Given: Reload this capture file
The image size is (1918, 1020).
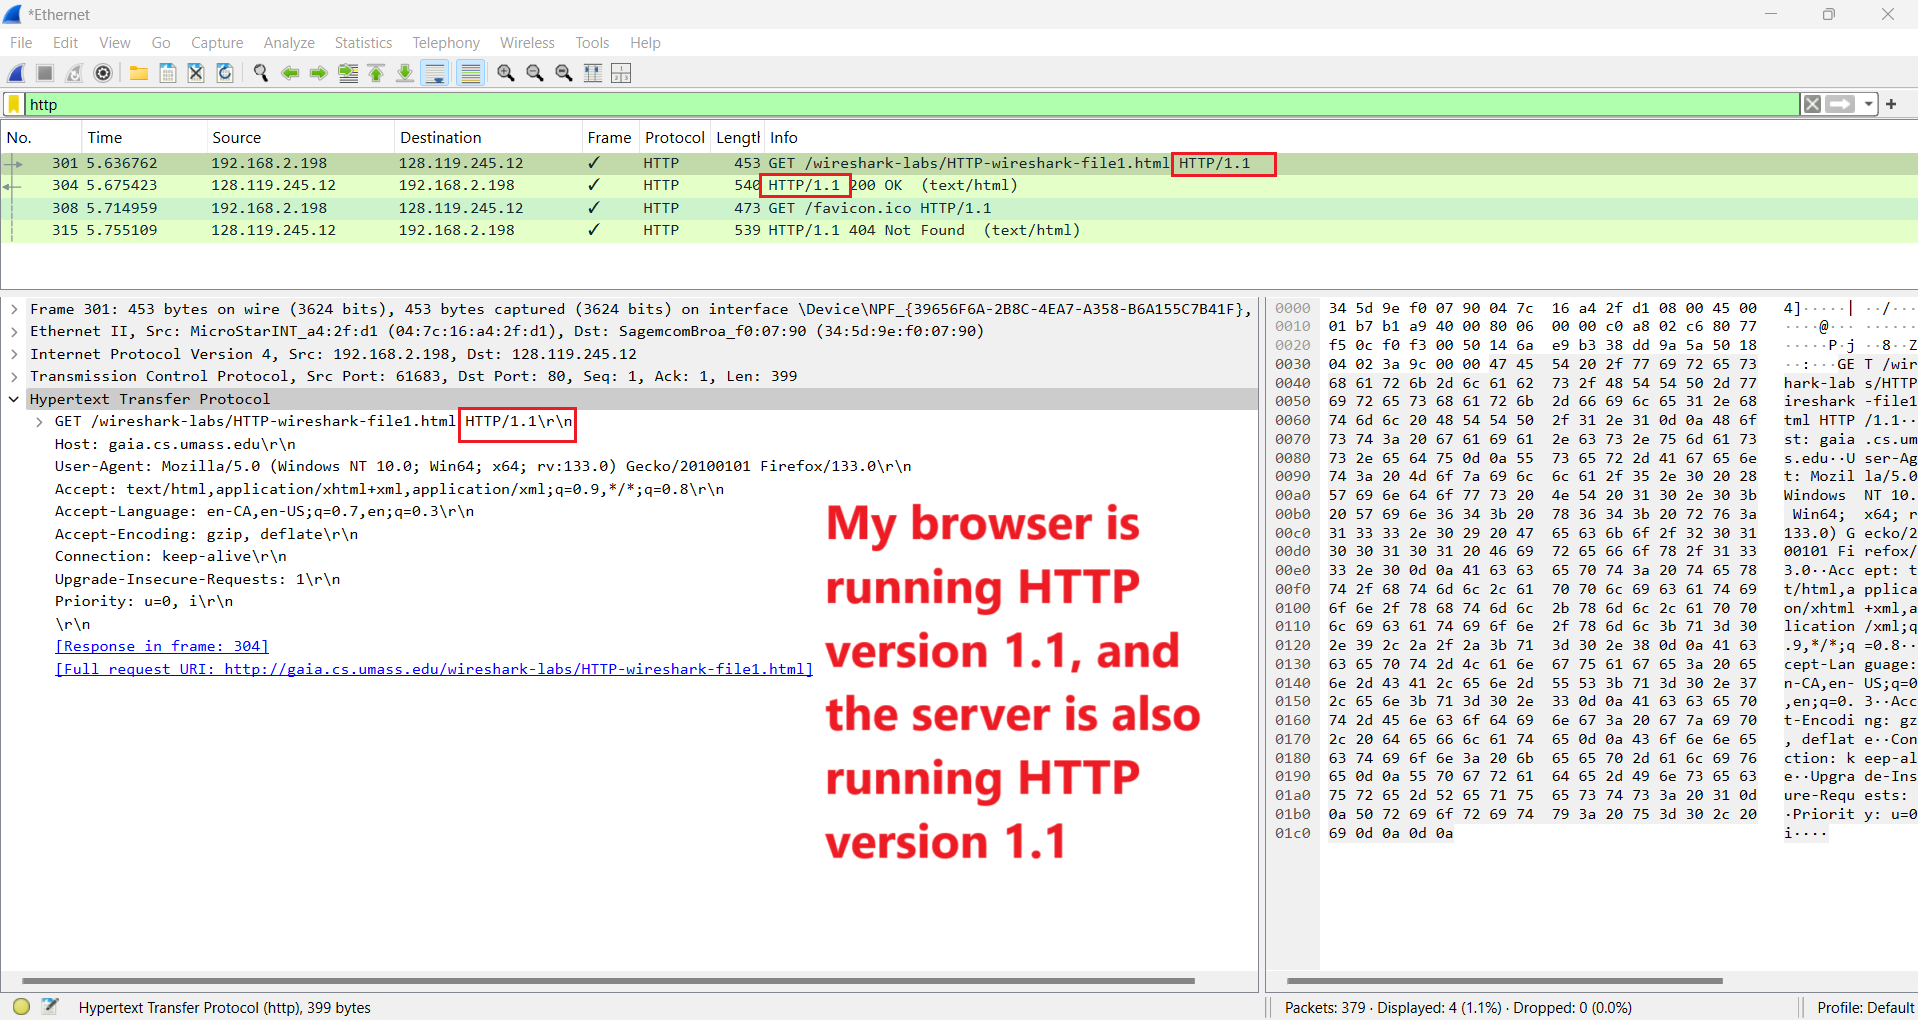Looking at the screenshot, I should tap(225, 73).
